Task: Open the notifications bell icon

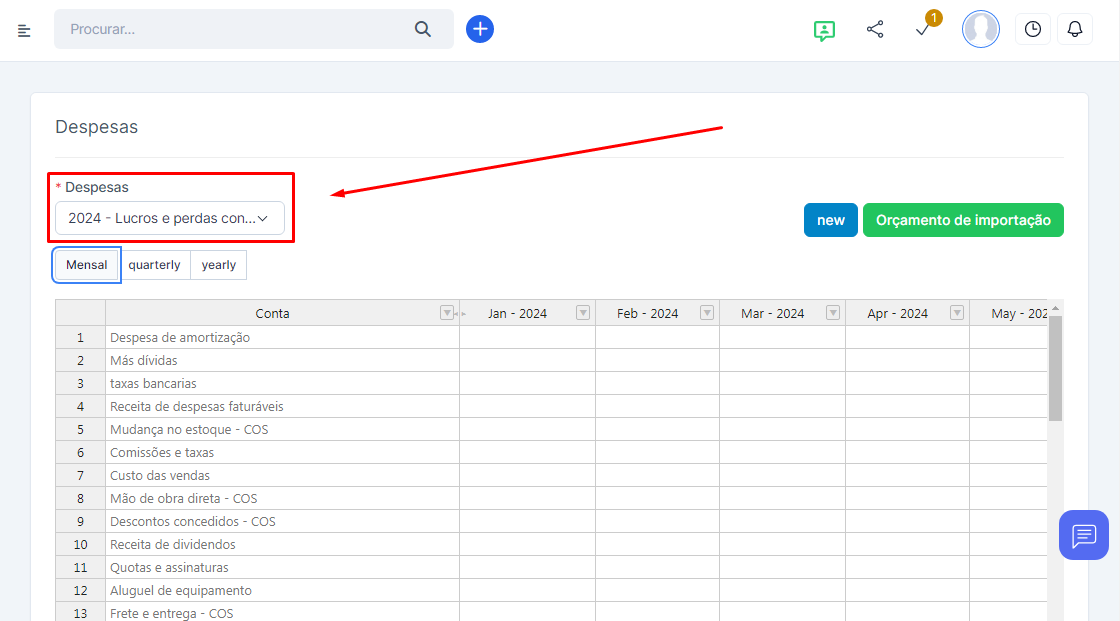Action: click(1075, 30)
